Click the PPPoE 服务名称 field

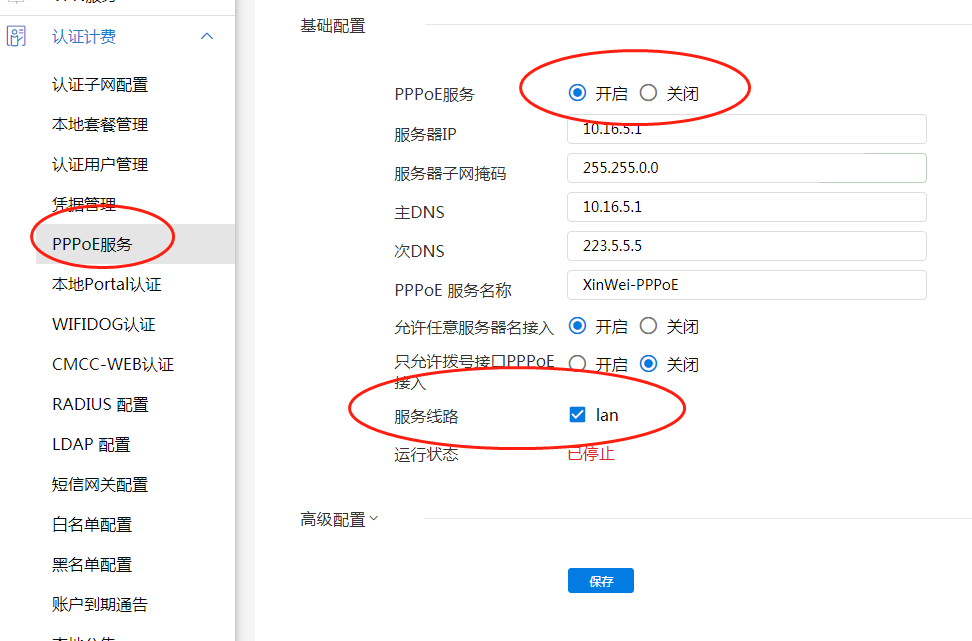pos(746,285)
